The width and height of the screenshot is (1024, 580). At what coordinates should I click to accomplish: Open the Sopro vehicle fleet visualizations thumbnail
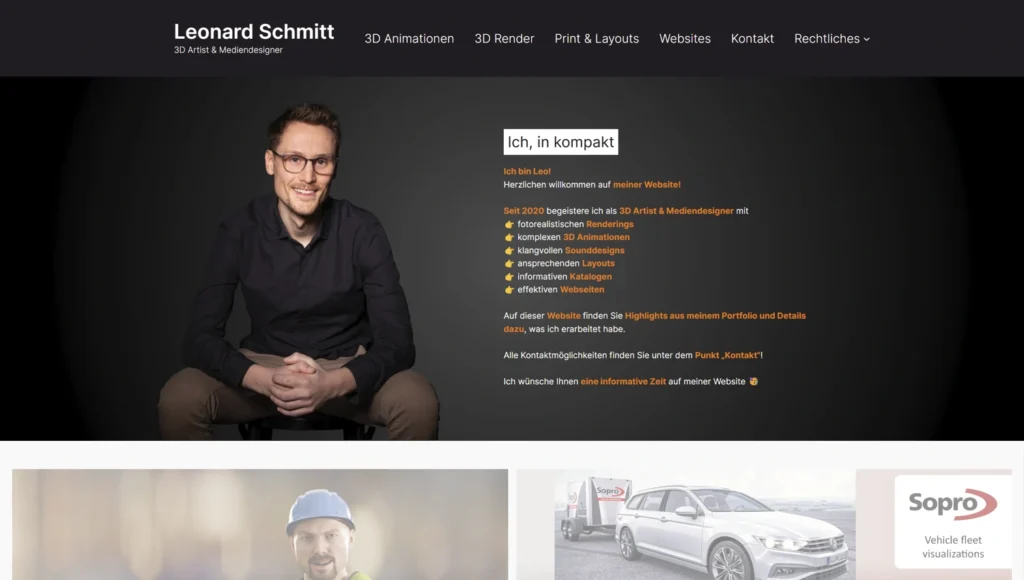tap(764, 524)
